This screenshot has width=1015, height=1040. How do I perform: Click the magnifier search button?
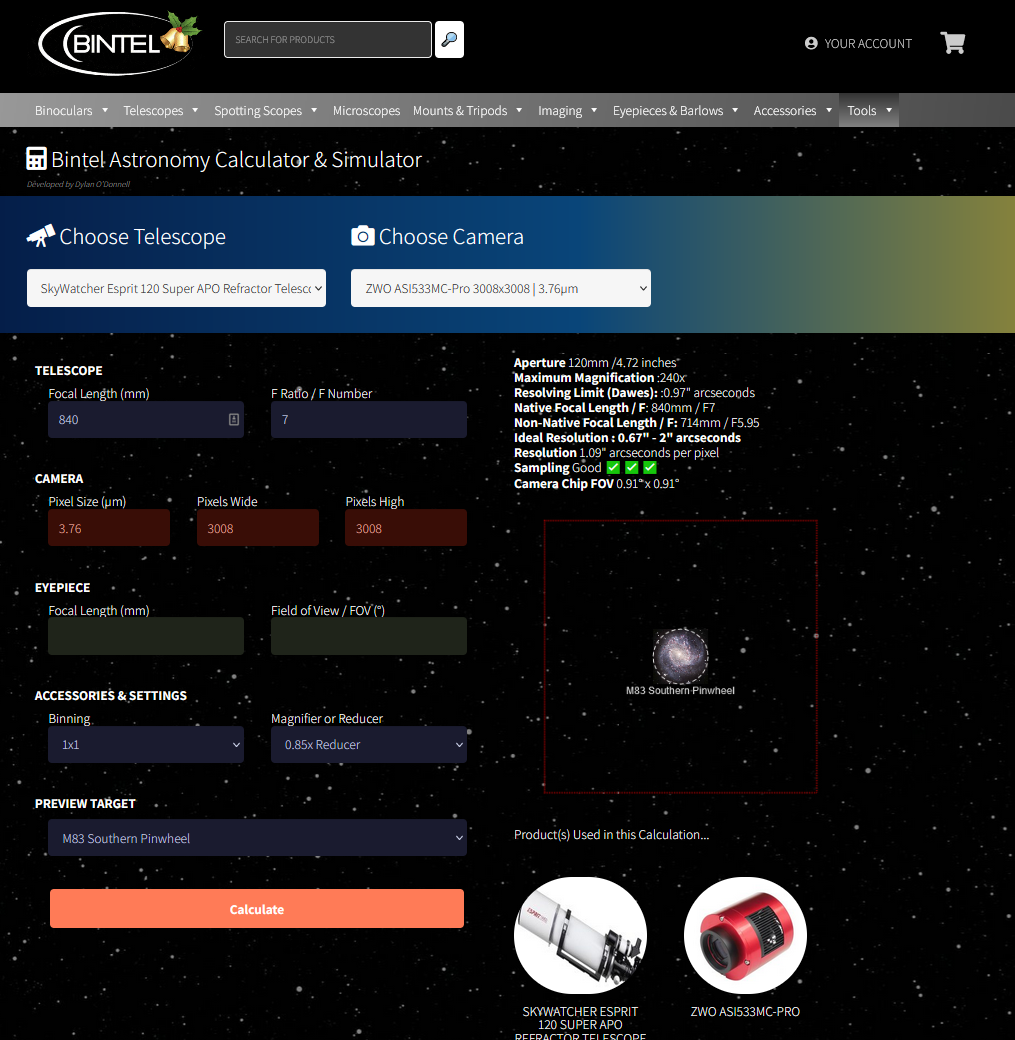[449, 40]
